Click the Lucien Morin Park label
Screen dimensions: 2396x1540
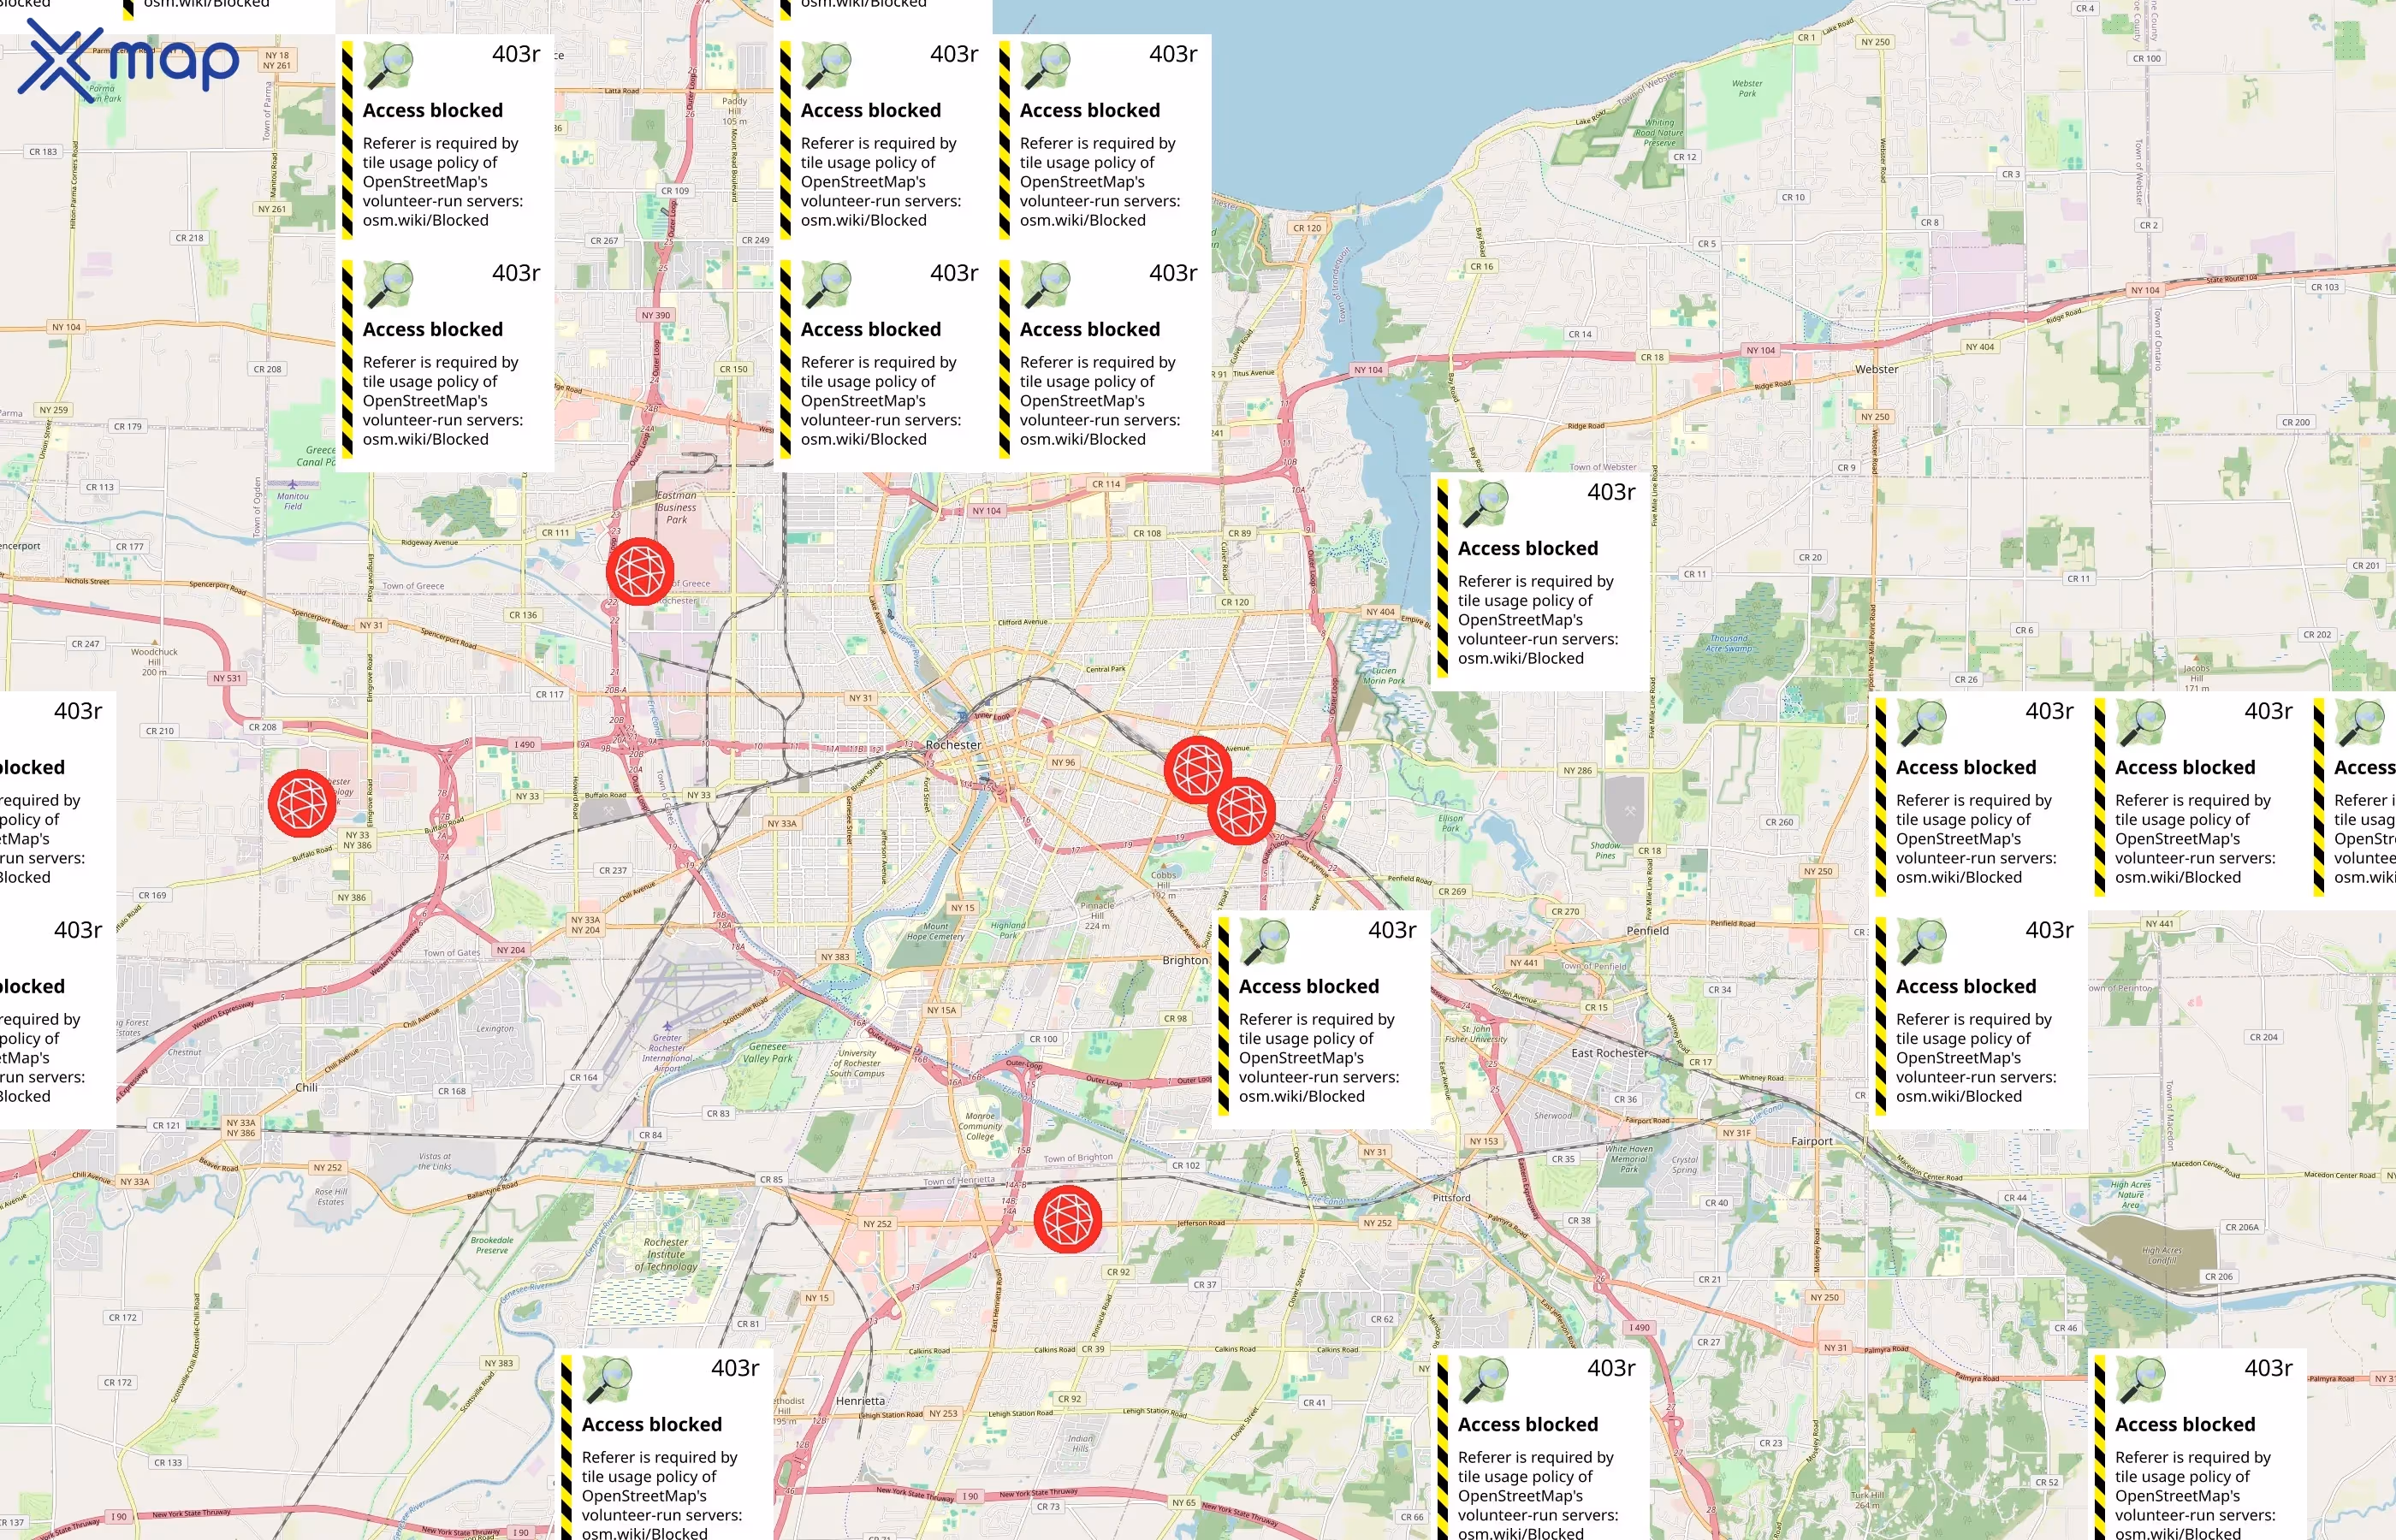[x=1384, y=676]
